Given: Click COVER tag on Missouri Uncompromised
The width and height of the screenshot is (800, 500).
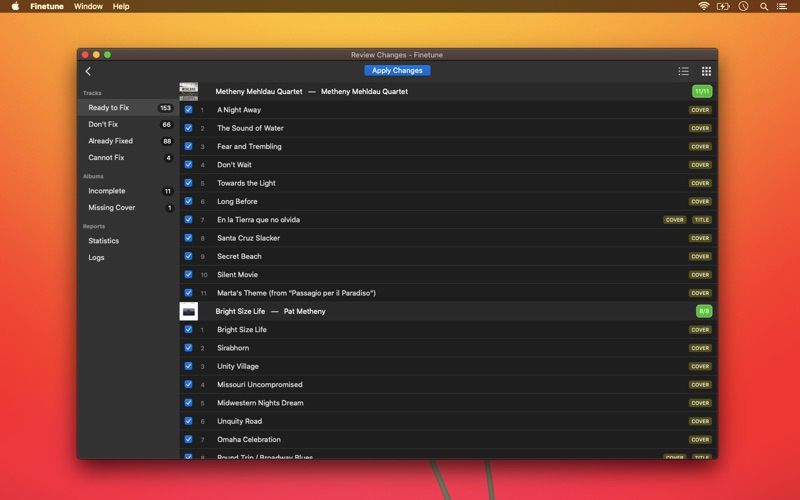Looking at the screenshot, I should [x=700, y=385].
